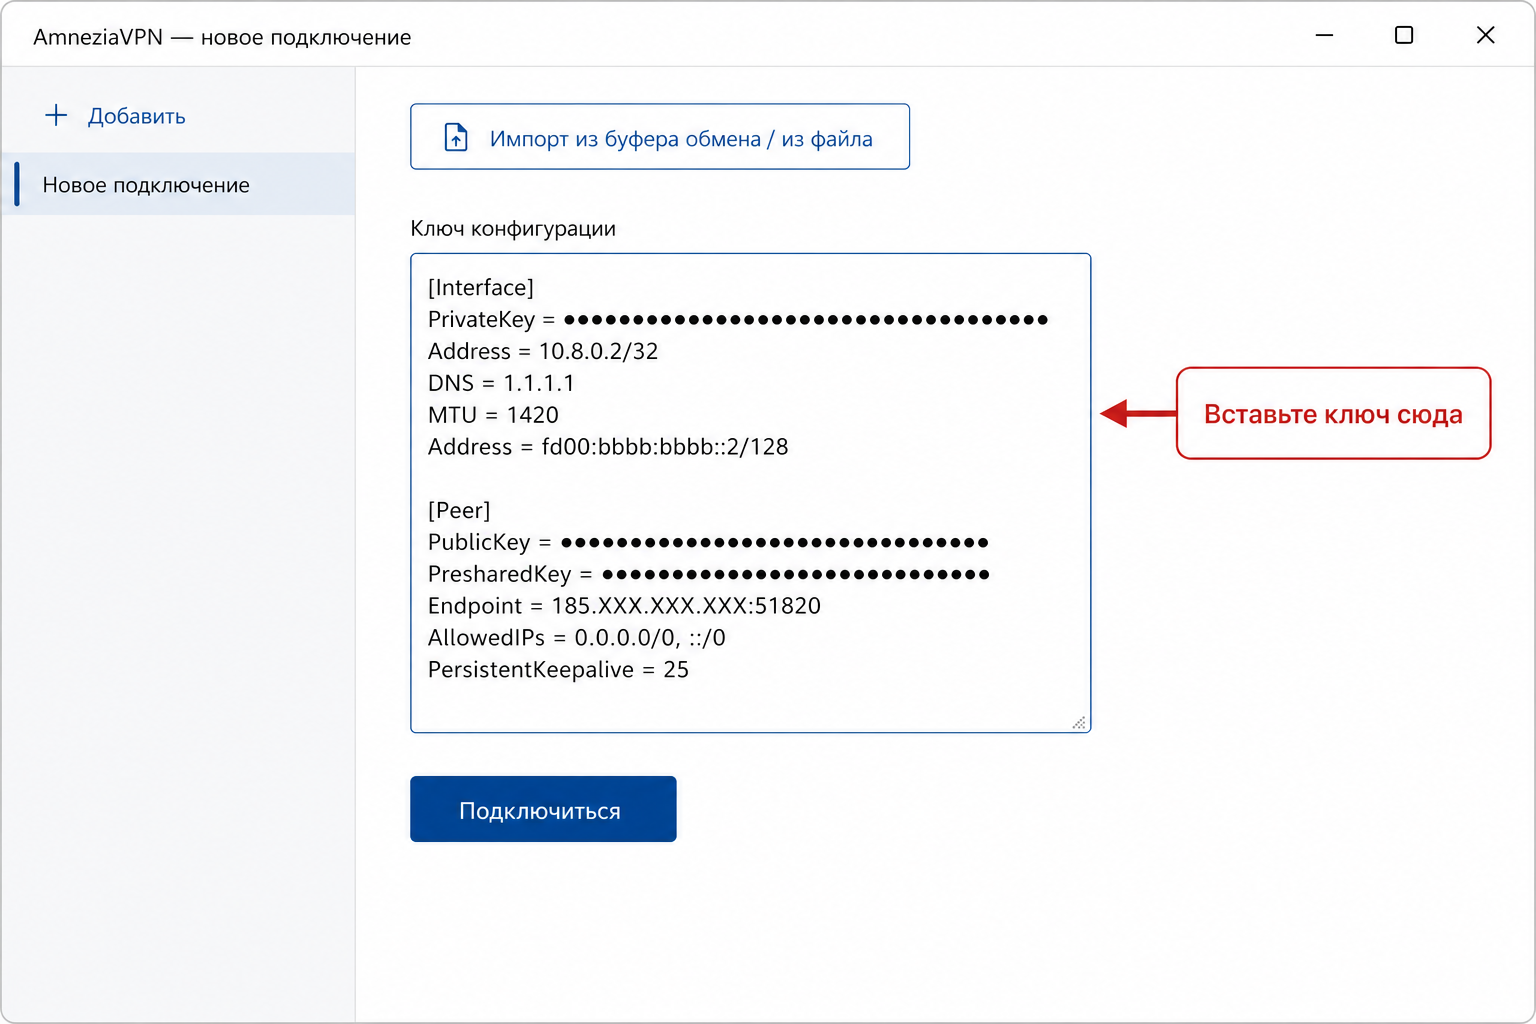1536x1024 pixels.
Task: Click the PersistentKeepalive = 25 line
Action: coord(558,670)
